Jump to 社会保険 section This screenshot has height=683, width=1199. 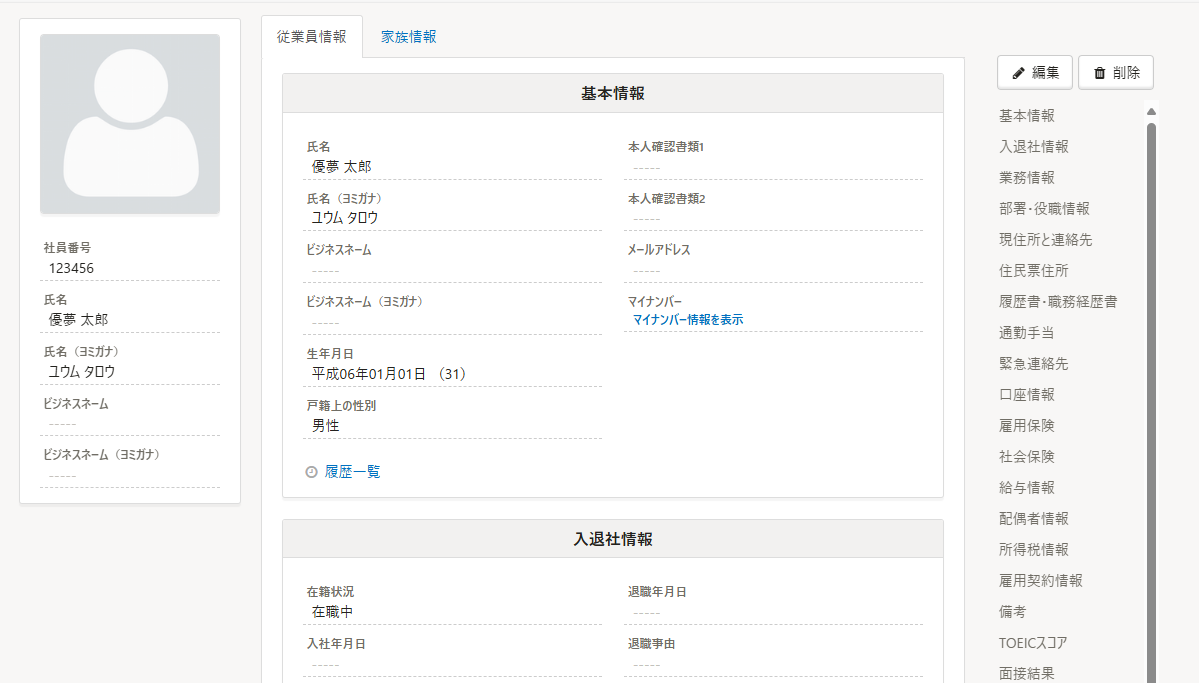pyautogui.click(x=1027, y=457)
